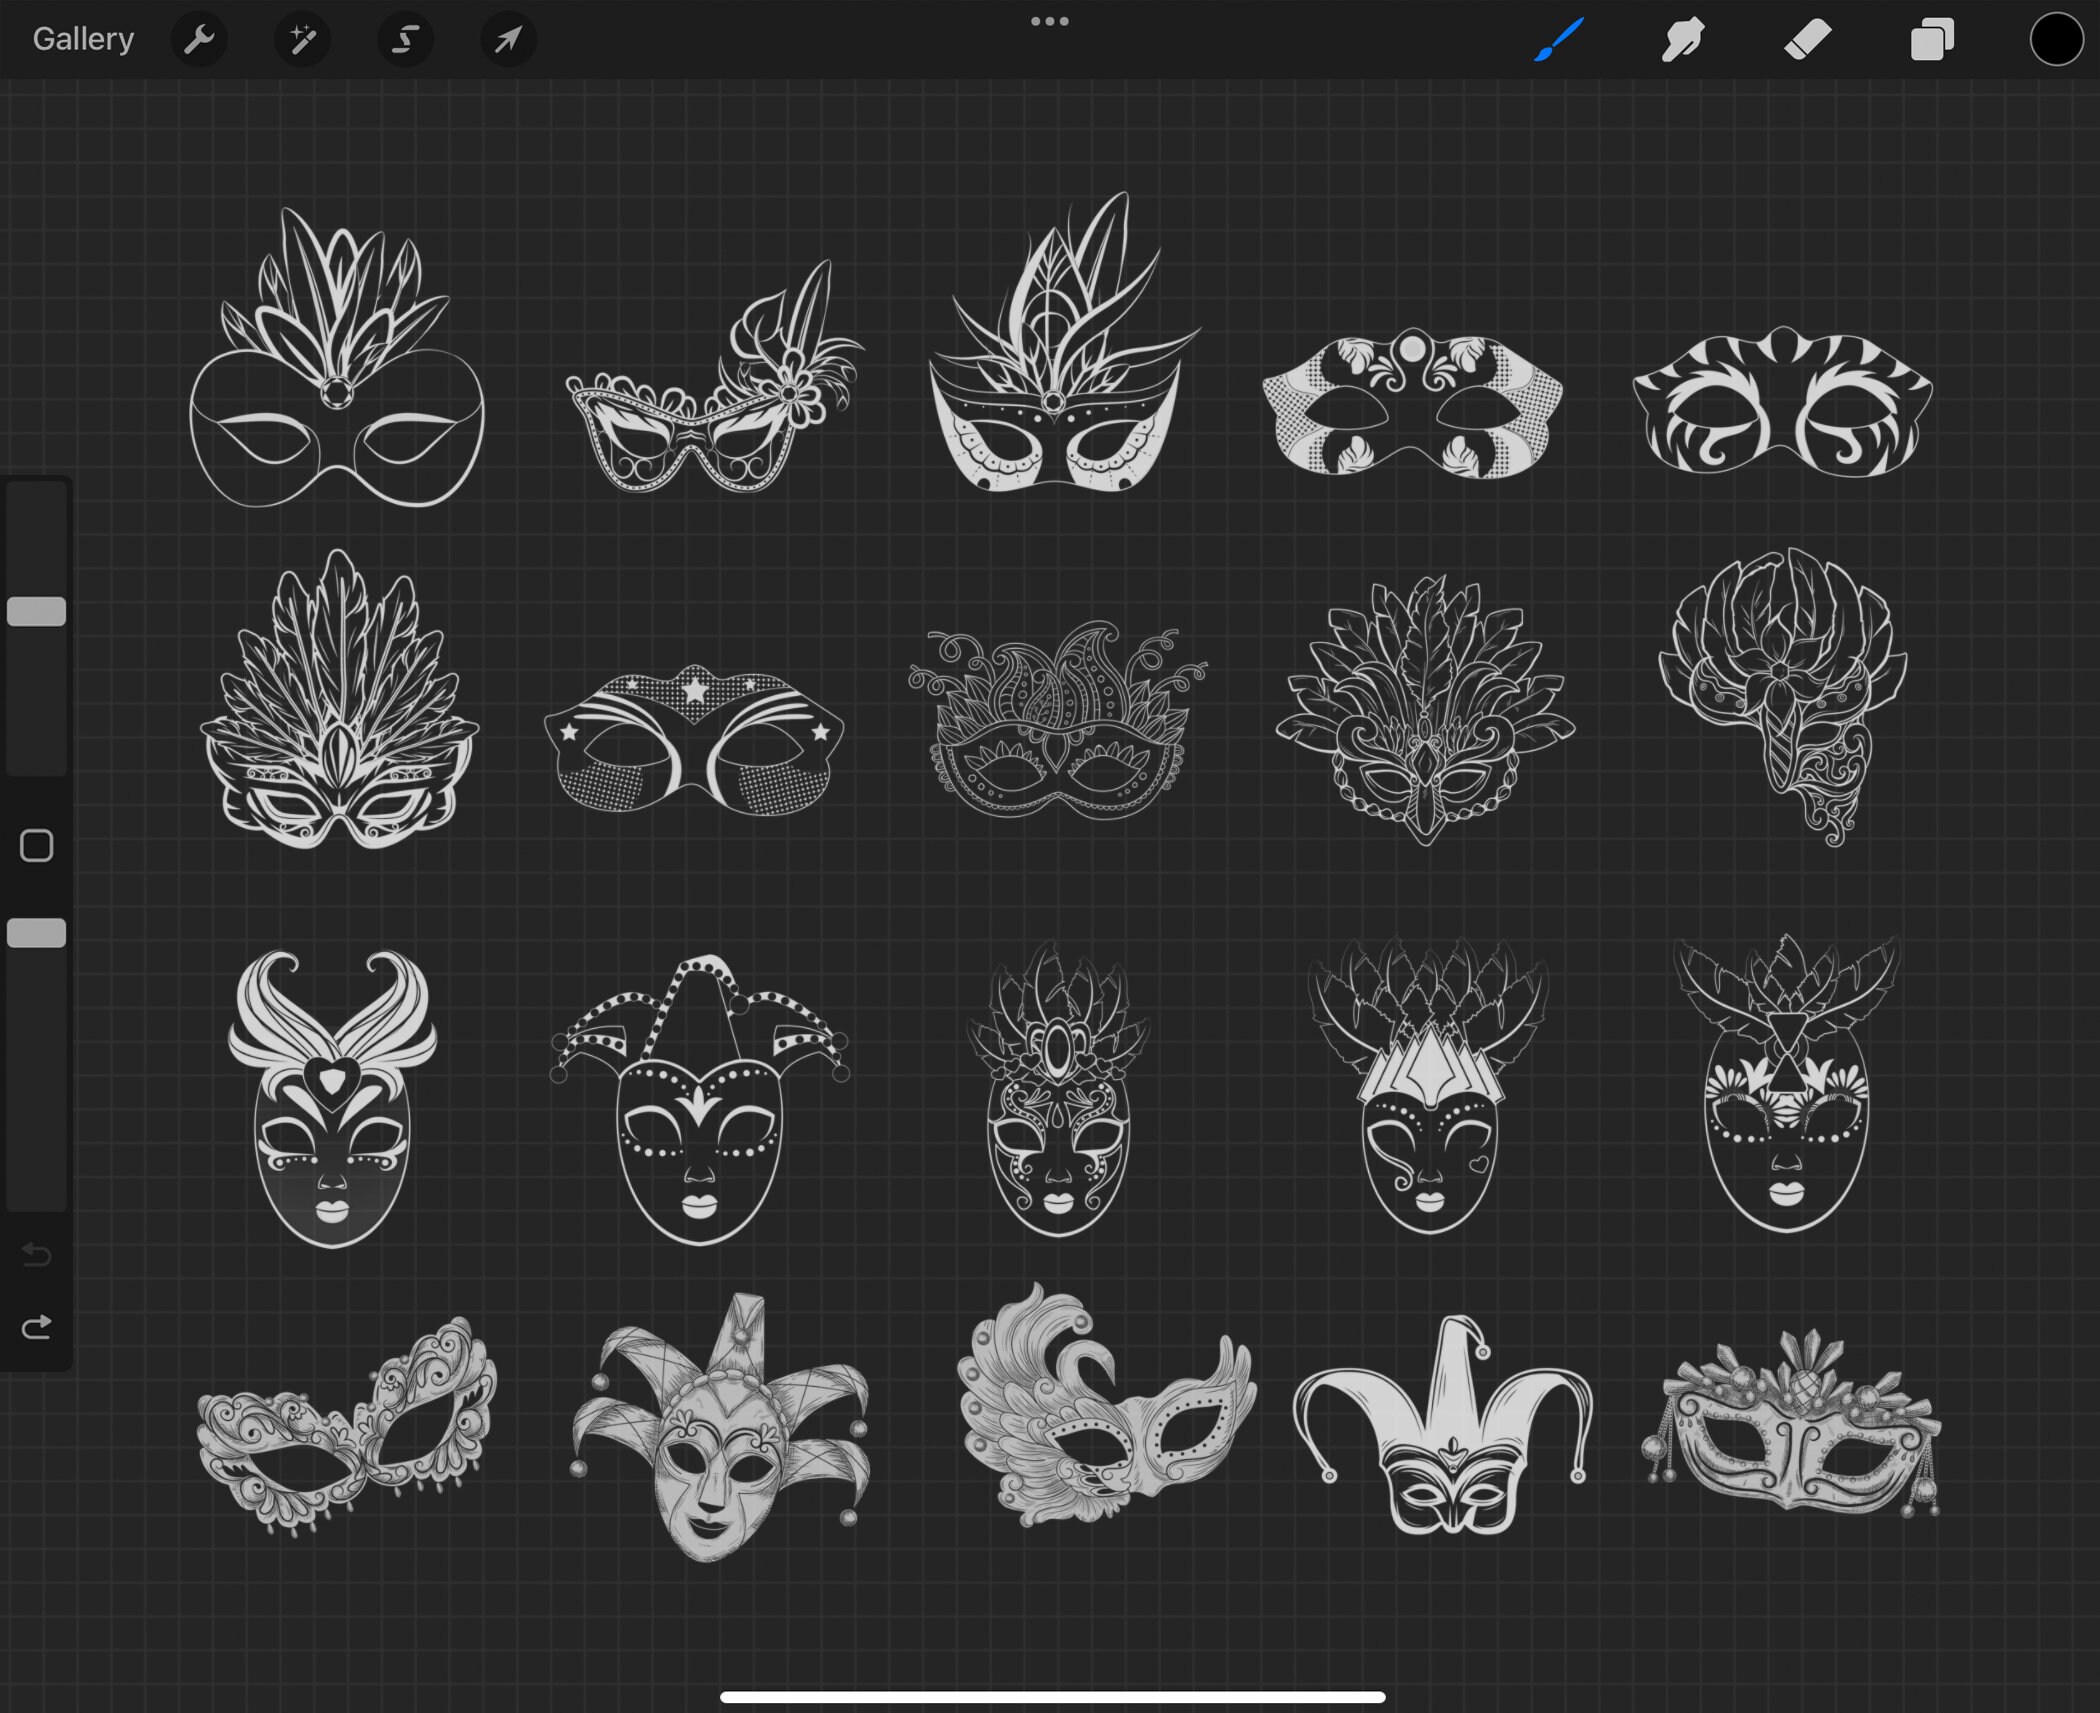Select the Smudge tool
Image resolution: width=2100 pixels, height=1713 pixels.
coord(1682,39)
